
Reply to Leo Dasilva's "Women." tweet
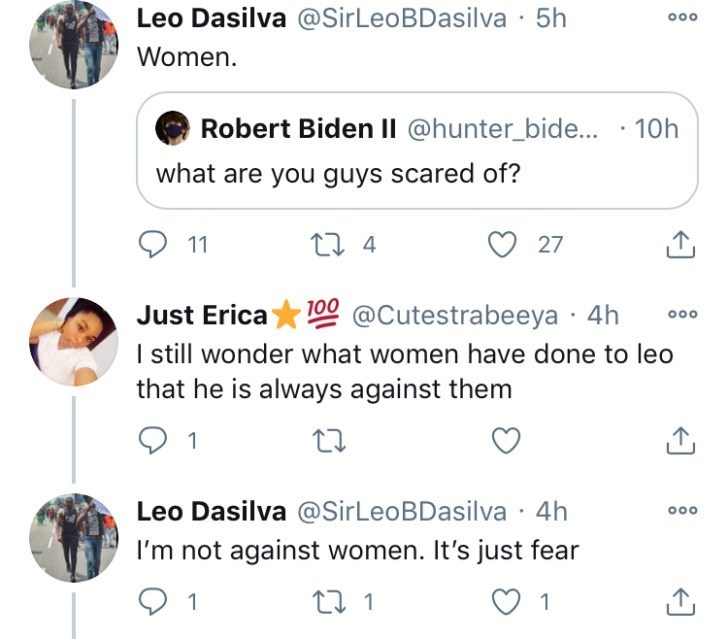pyautogui.click(x=151, y=244)
